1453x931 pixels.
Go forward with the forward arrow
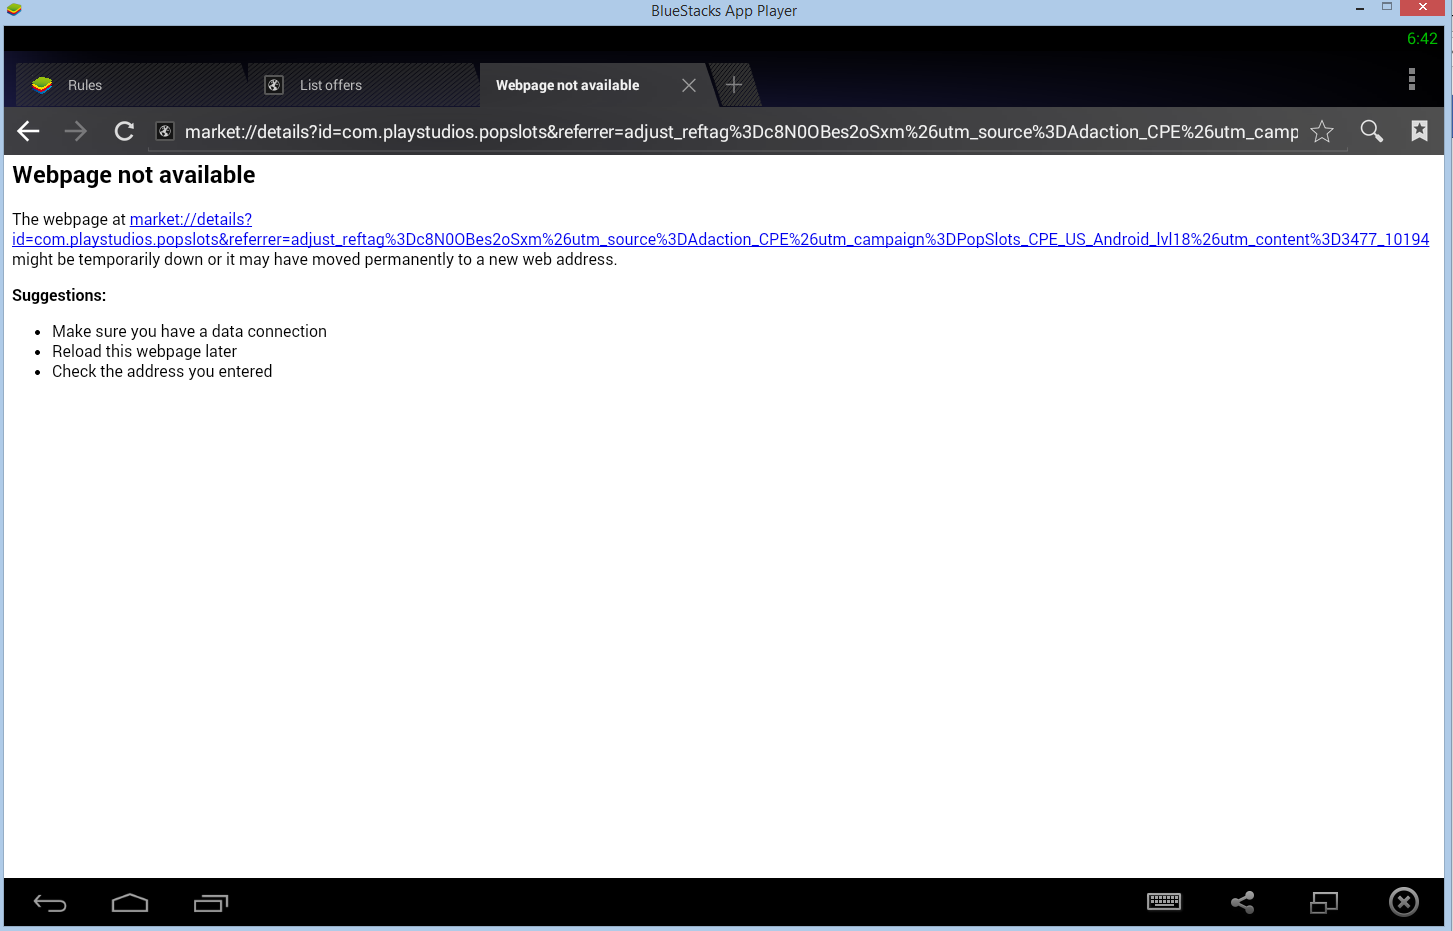pyautogui.click(x=76, y=131)
